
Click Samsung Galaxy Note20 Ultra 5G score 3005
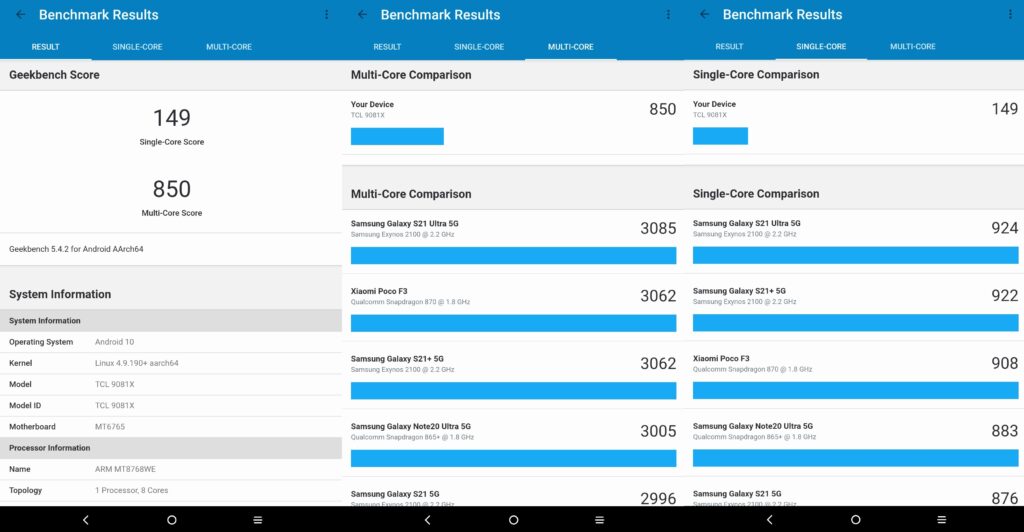point(658,431)
